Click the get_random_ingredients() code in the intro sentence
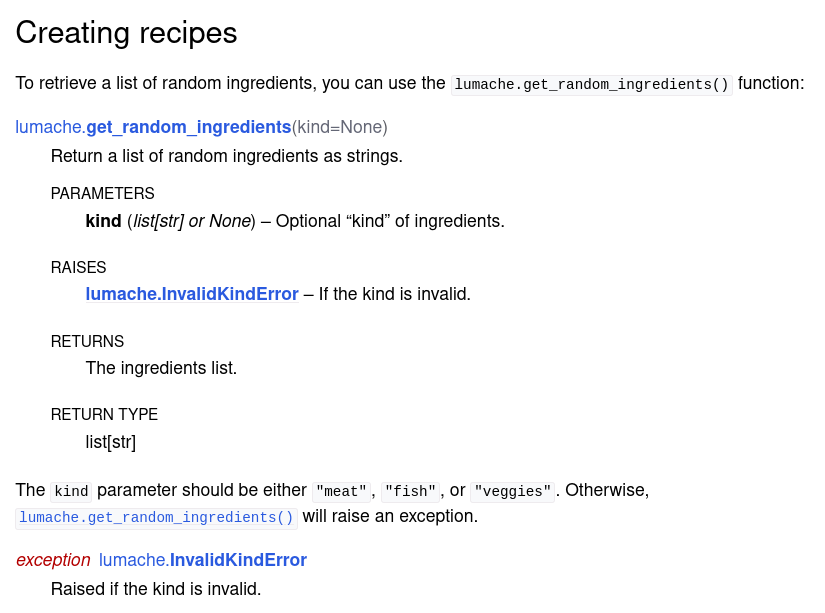This screenshot has height=613, width=825. tap(591, 84)
